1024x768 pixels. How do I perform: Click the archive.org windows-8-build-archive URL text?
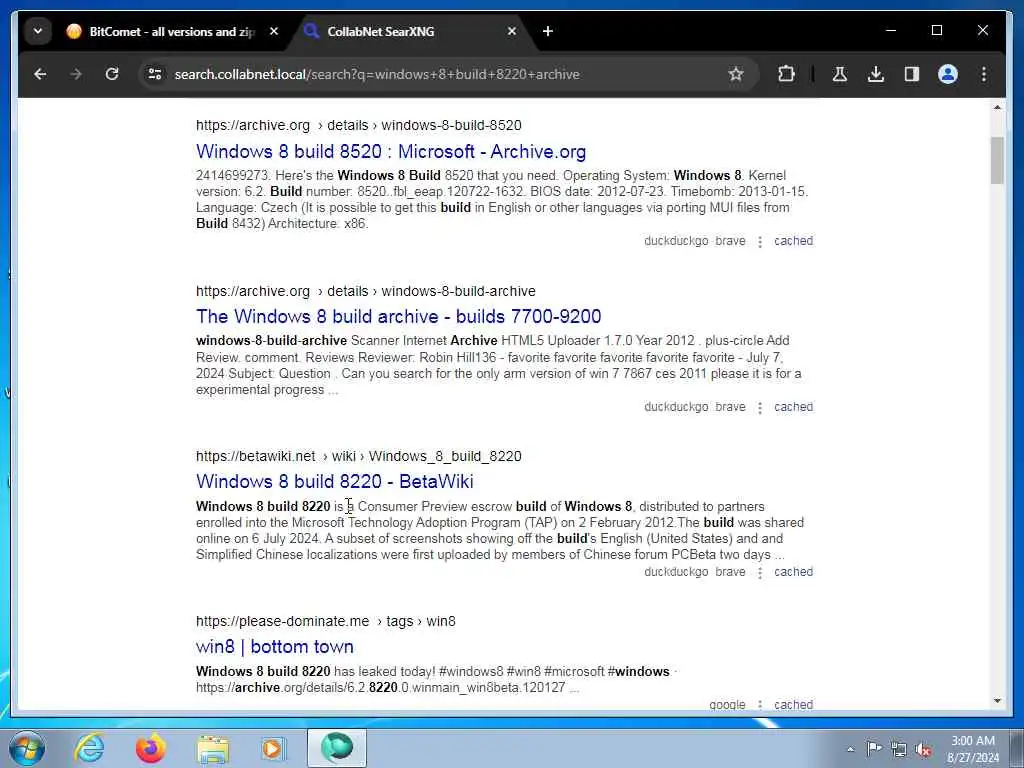click(x=366, y=291)
